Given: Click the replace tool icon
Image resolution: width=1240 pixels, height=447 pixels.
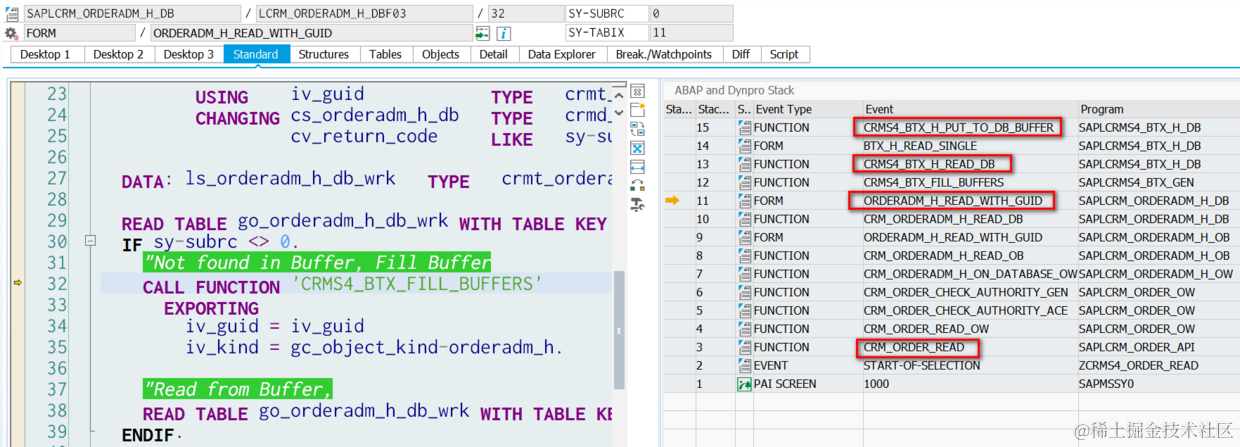Looking at the screenshot, I should 637,129.
